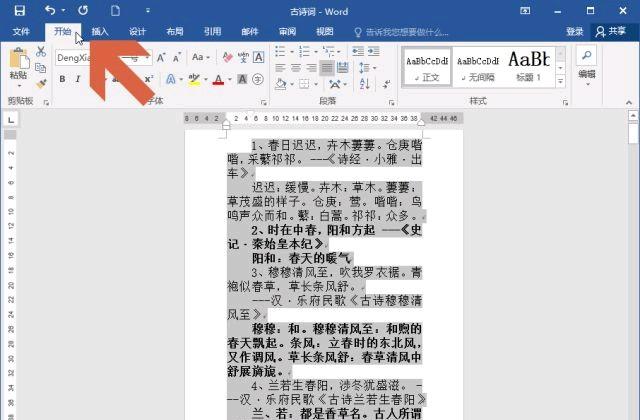The height and width of the screenshot is (420, 640).
Task: Apply multilevel list icon
Action: (x=328, y=51)
